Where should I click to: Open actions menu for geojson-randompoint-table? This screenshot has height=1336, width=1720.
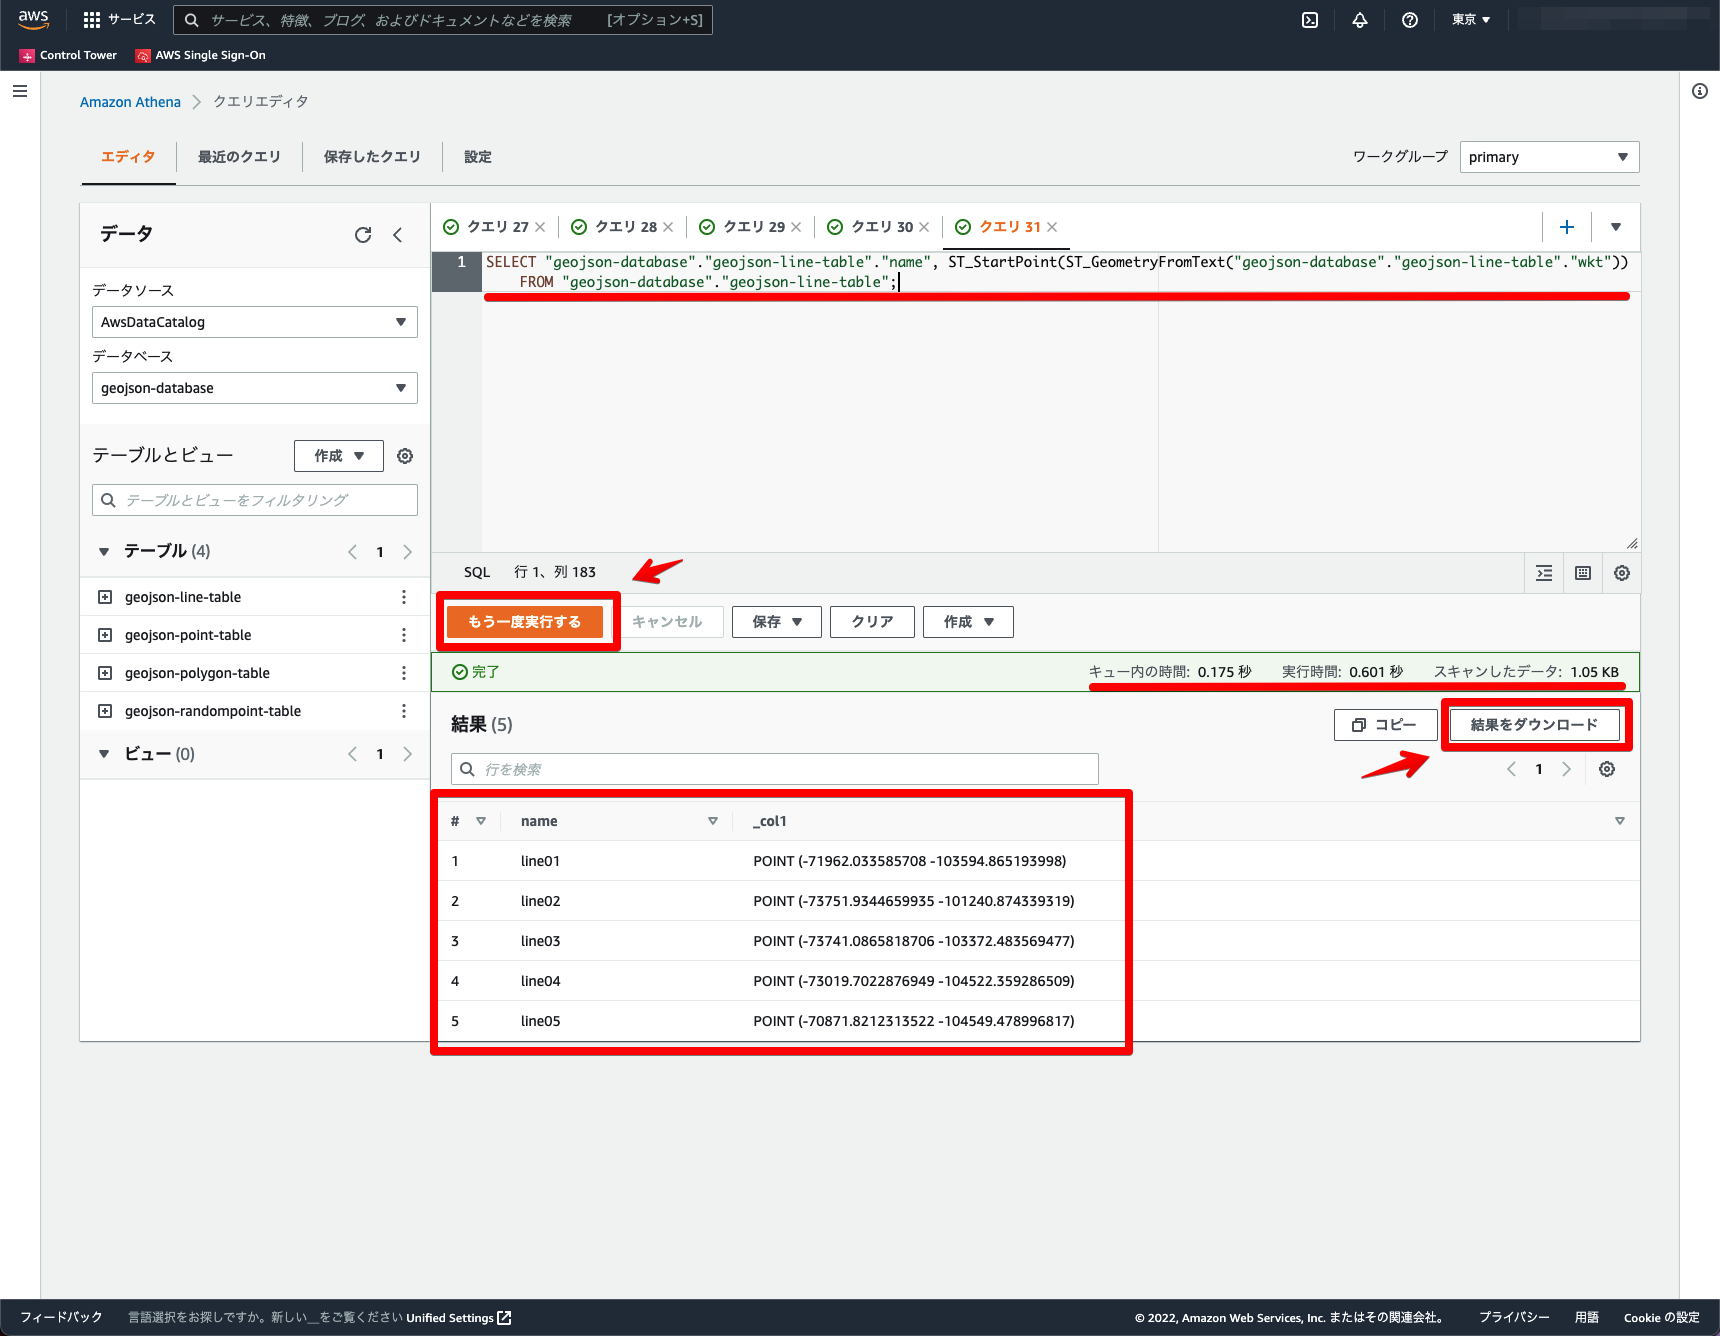click(x=404, y=711)
